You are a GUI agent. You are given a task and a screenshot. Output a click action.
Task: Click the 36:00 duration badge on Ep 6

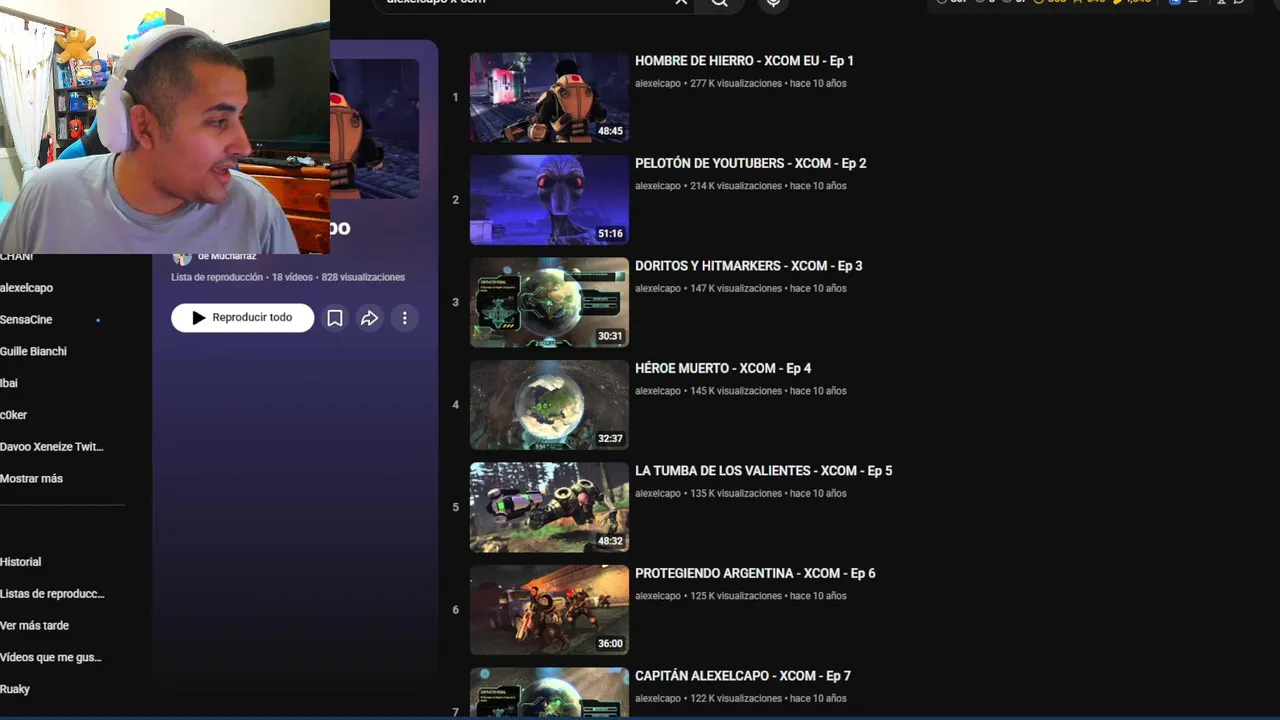click(610, 644)
